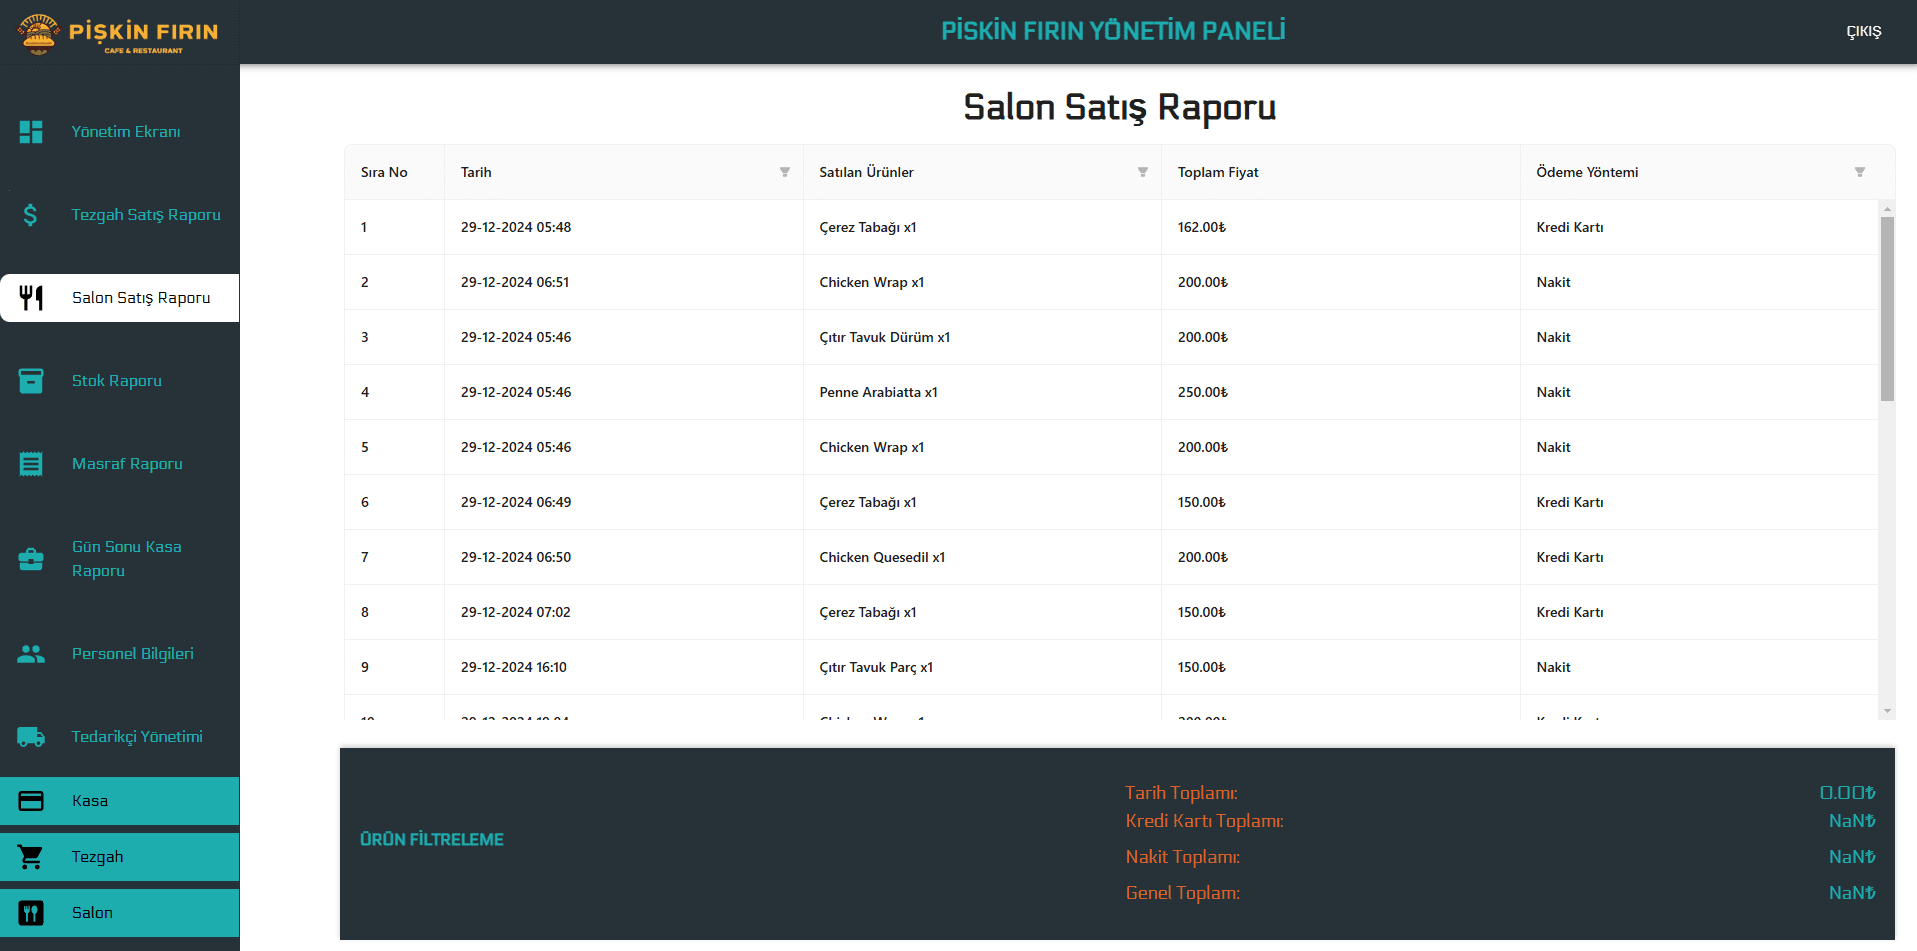Viewport: 1917px width, 951px height.
Task: Click the briefcase icon for Gün Sonu Kasa
Action: 31,559
